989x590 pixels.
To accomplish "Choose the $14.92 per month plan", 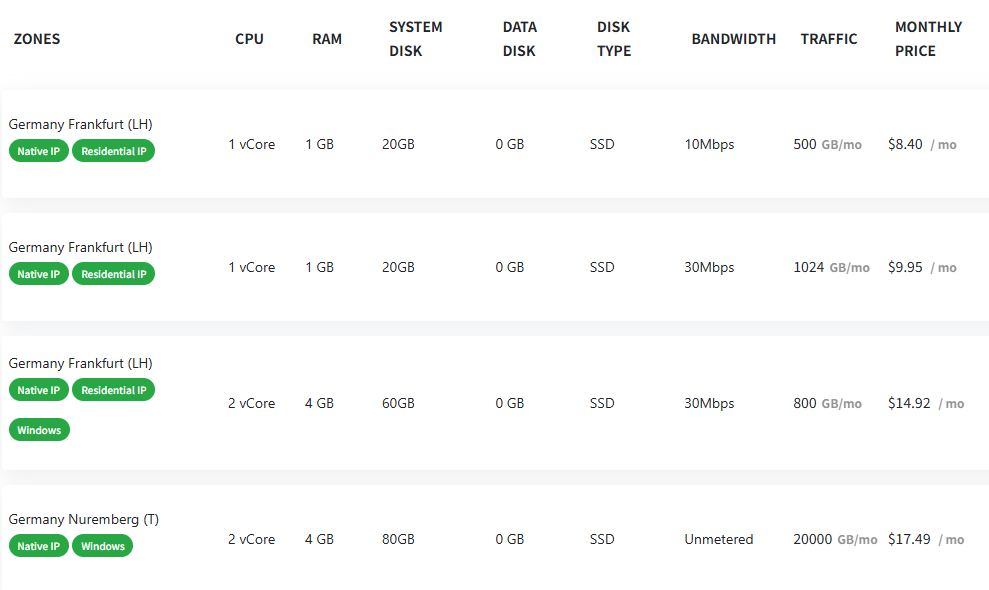I will click(x=495, y=403).
